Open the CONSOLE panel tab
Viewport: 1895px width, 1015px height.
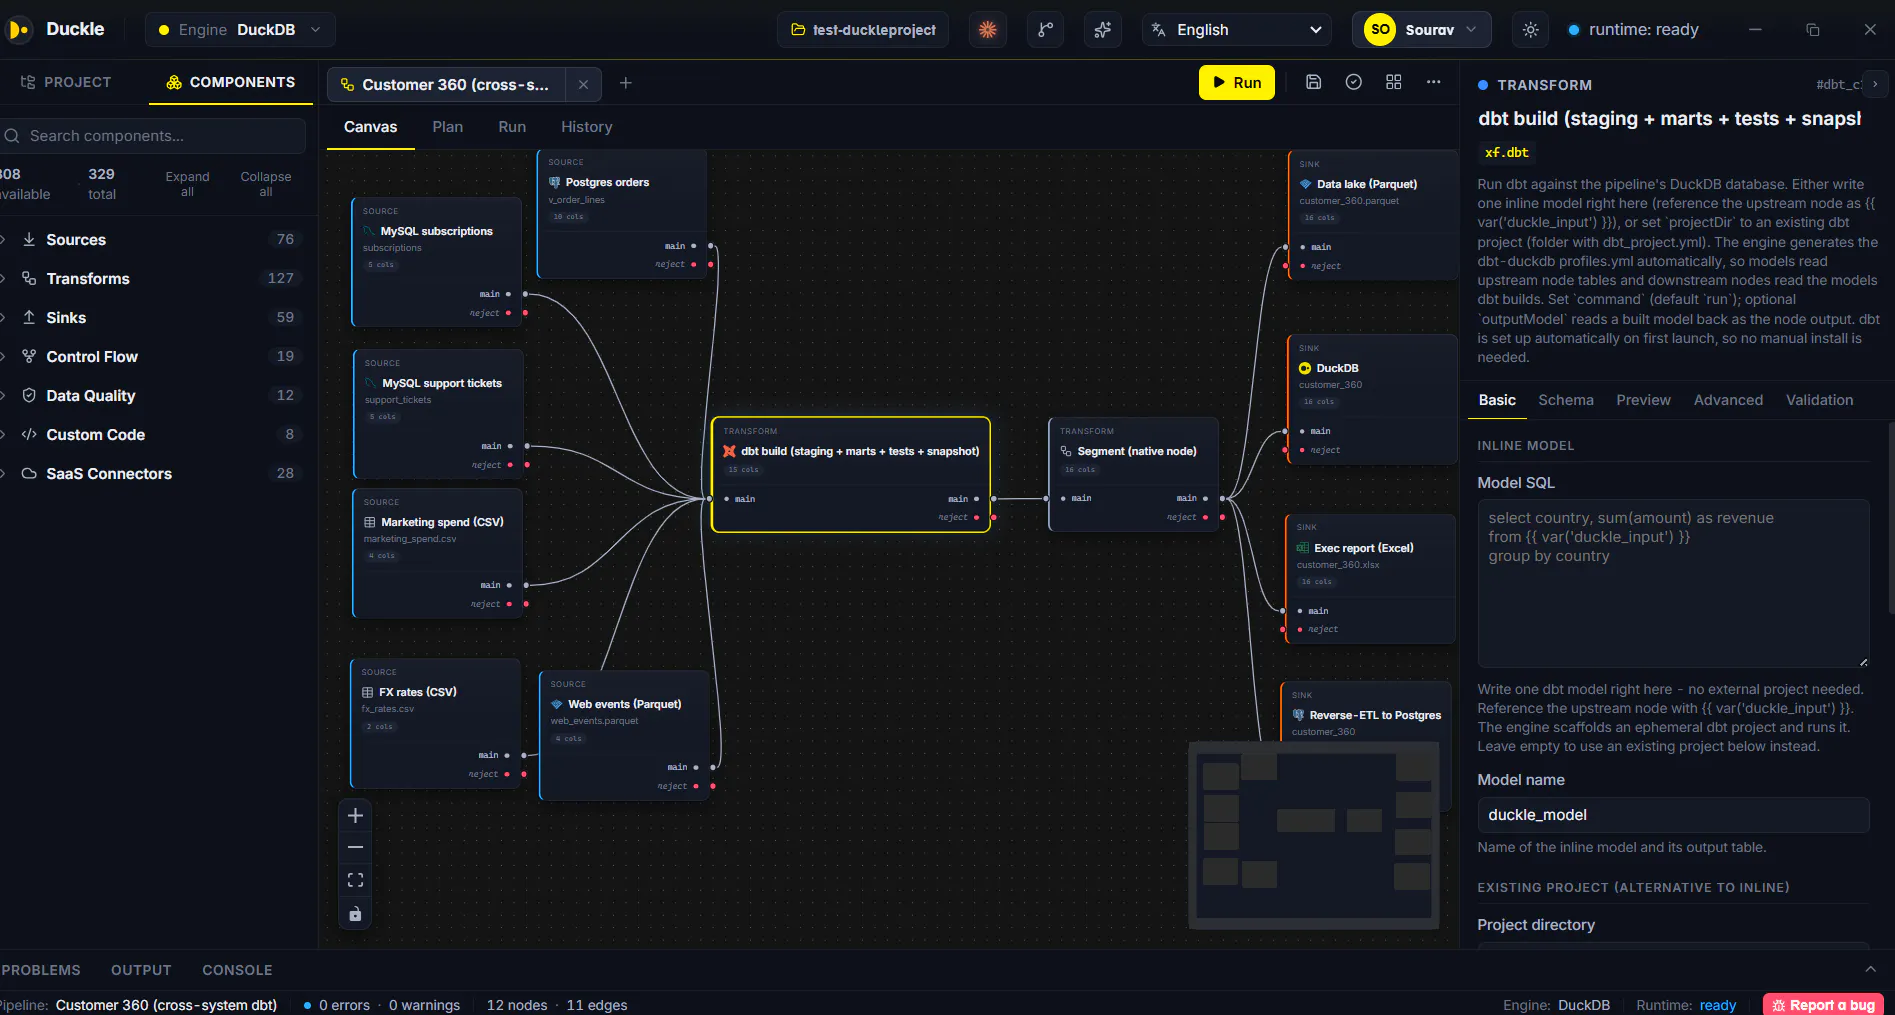237,970
